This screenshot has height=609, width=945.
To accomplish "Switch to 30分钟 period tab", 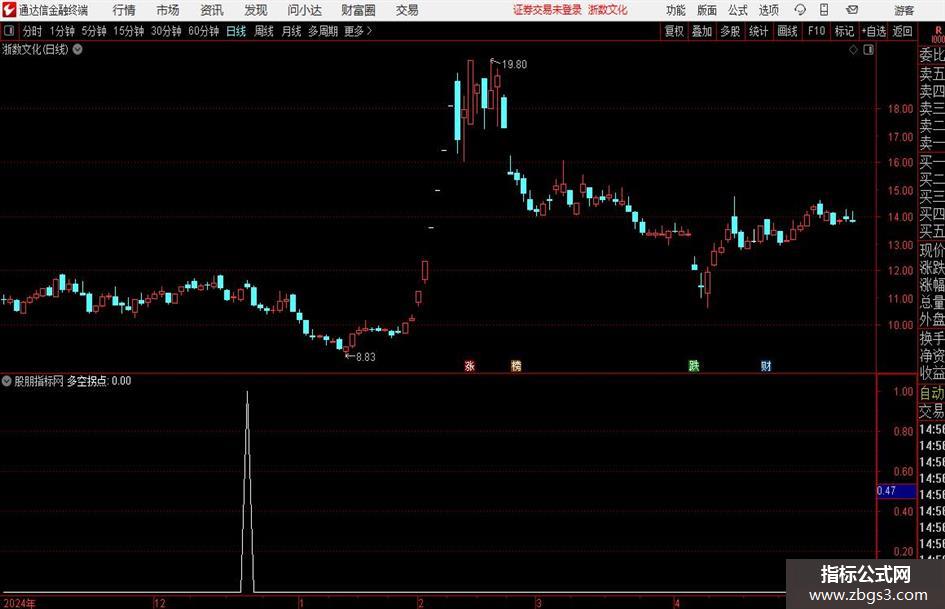I will coord(166,31).
